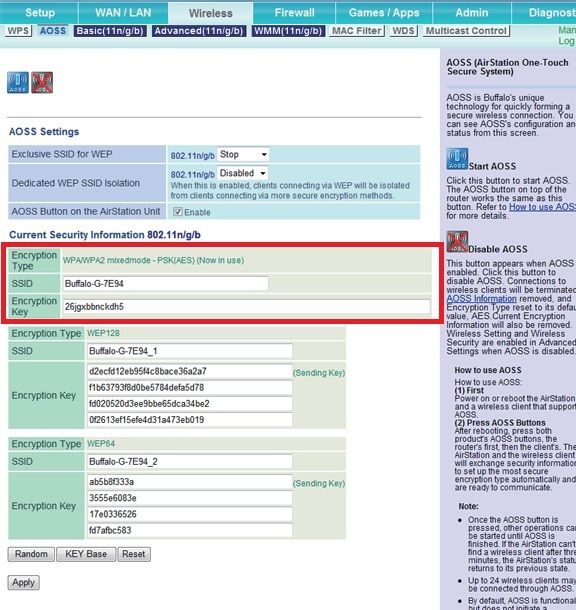
Task: Click the Random button
Action: [31, 554]
